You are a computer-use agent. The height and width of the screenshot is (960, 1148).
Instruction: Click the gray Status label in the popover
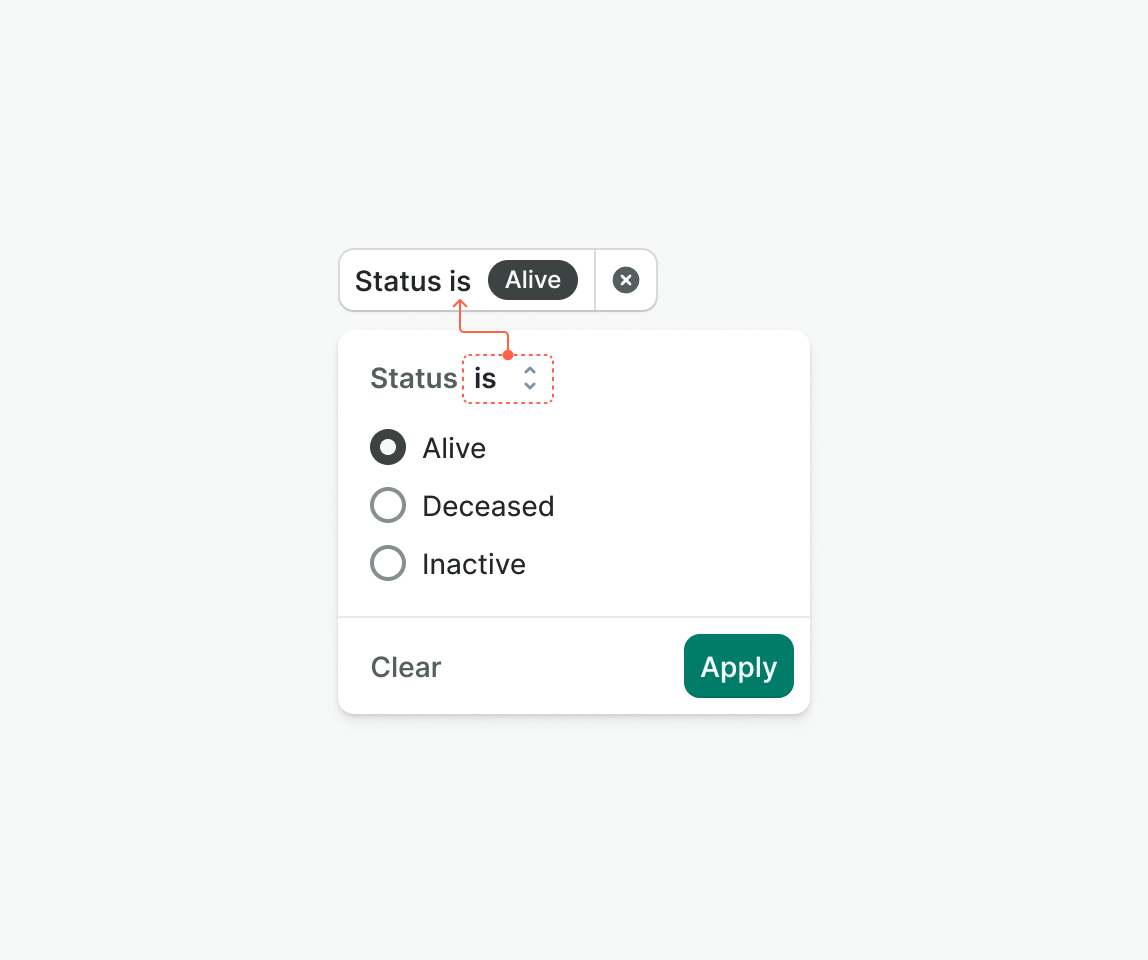413,378
